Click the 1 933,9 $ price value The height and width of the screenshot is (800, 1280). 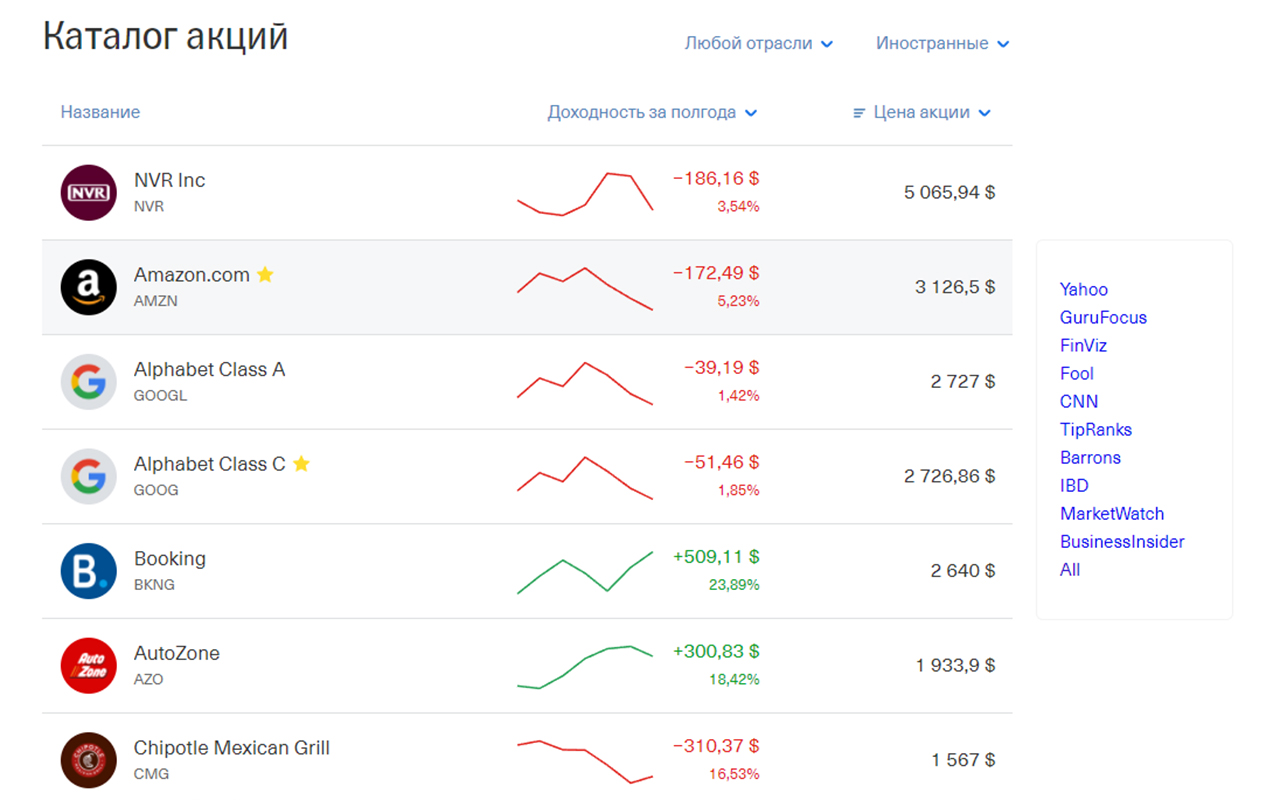(x=955, y=665)
